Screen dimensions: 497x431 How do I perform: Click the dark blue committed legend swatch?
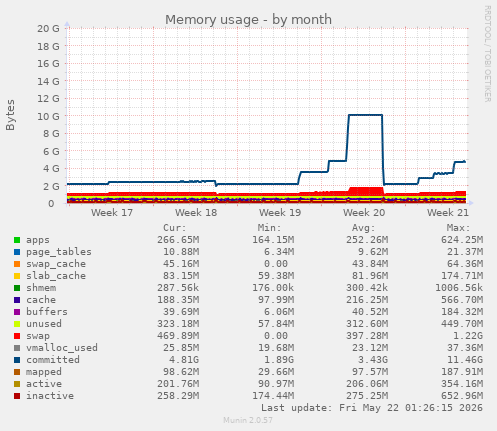click(x=17, y=360)
